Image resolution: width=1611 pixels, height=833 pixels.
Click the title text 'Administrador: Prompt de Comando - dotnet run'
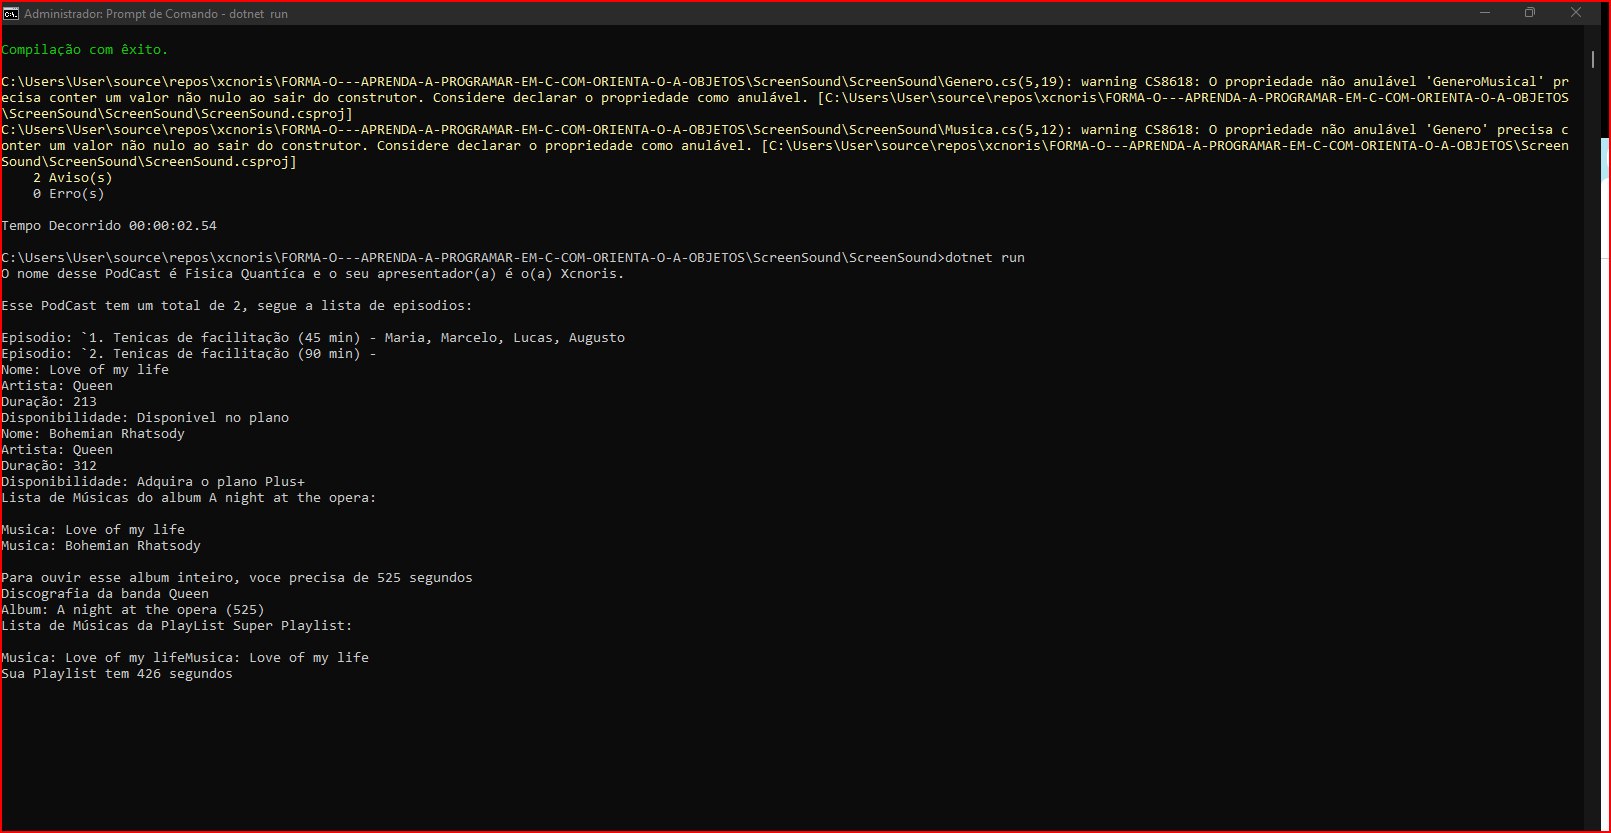coord(156,14)
